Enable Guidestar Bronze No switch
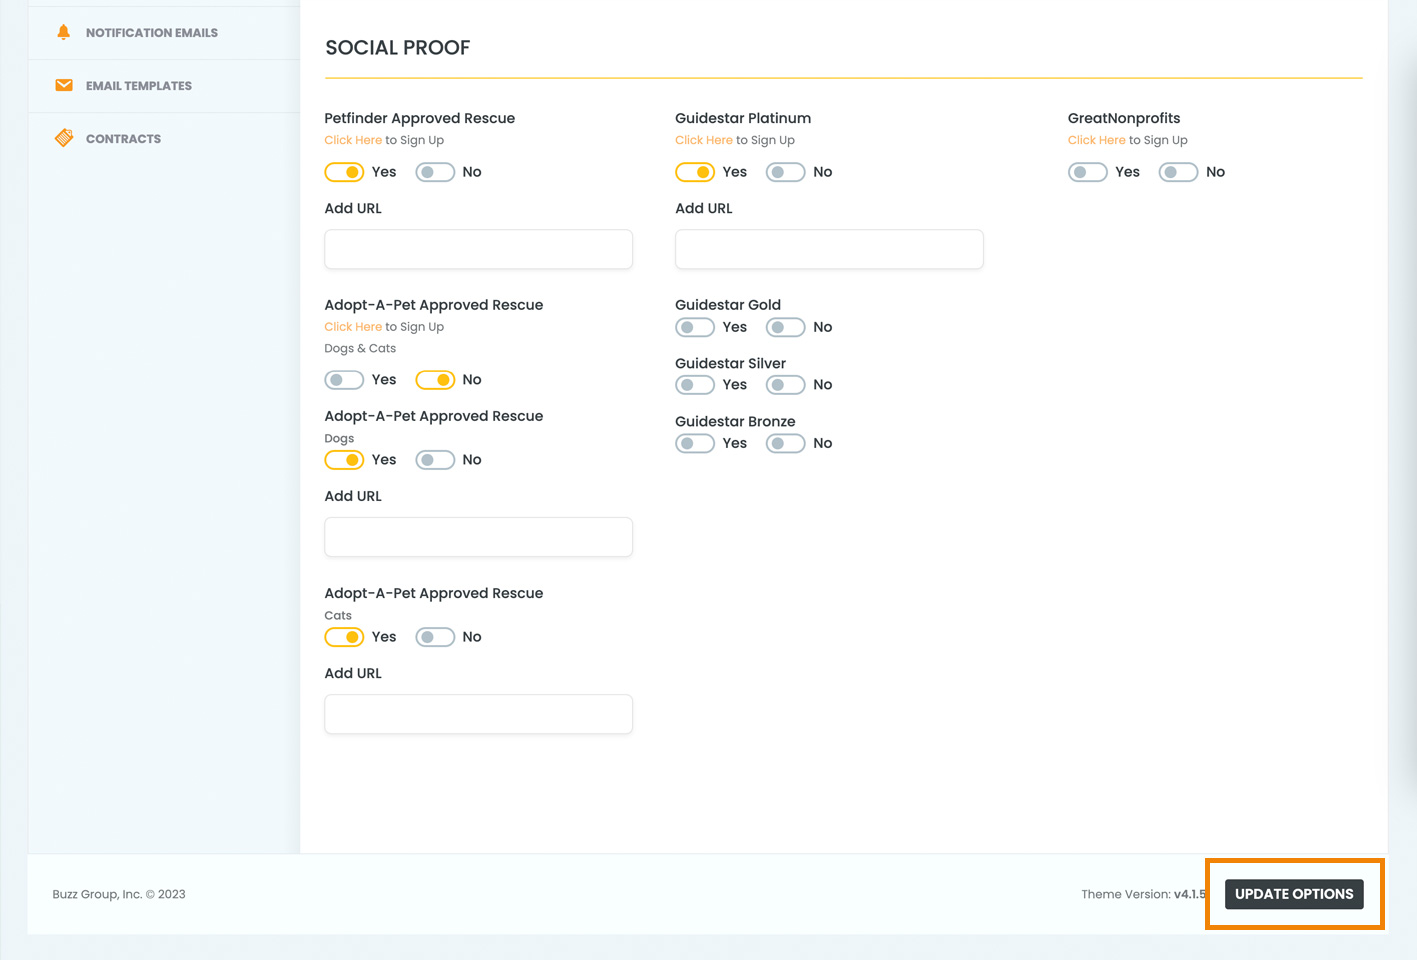The width and height of the screenshot is (1417, 960). [x=786, y=443]
